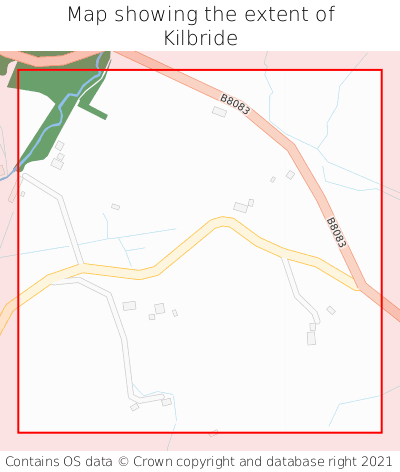Click the small isolated building near the western drains
Screen dimensions: 400x472
pyautogui.click(x=115, y=207)
